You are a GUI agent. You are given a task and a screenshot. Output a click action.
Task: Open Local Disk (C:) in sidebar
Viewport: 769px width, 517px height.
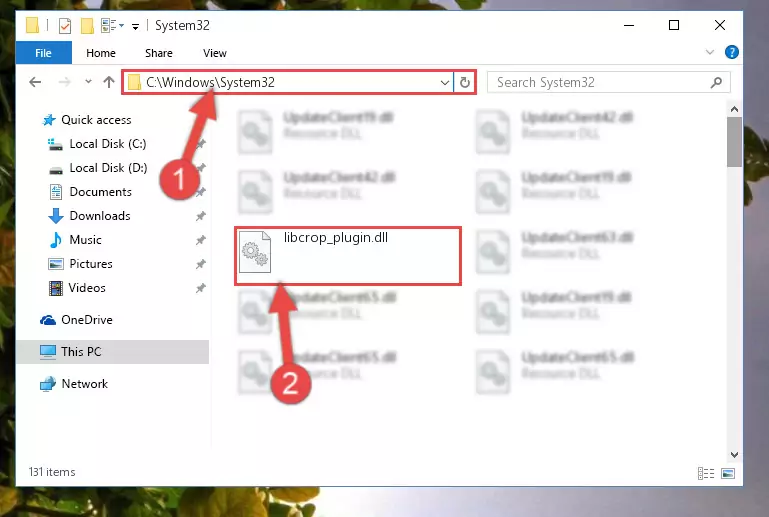pyautogui.click(x=108, y=144)
